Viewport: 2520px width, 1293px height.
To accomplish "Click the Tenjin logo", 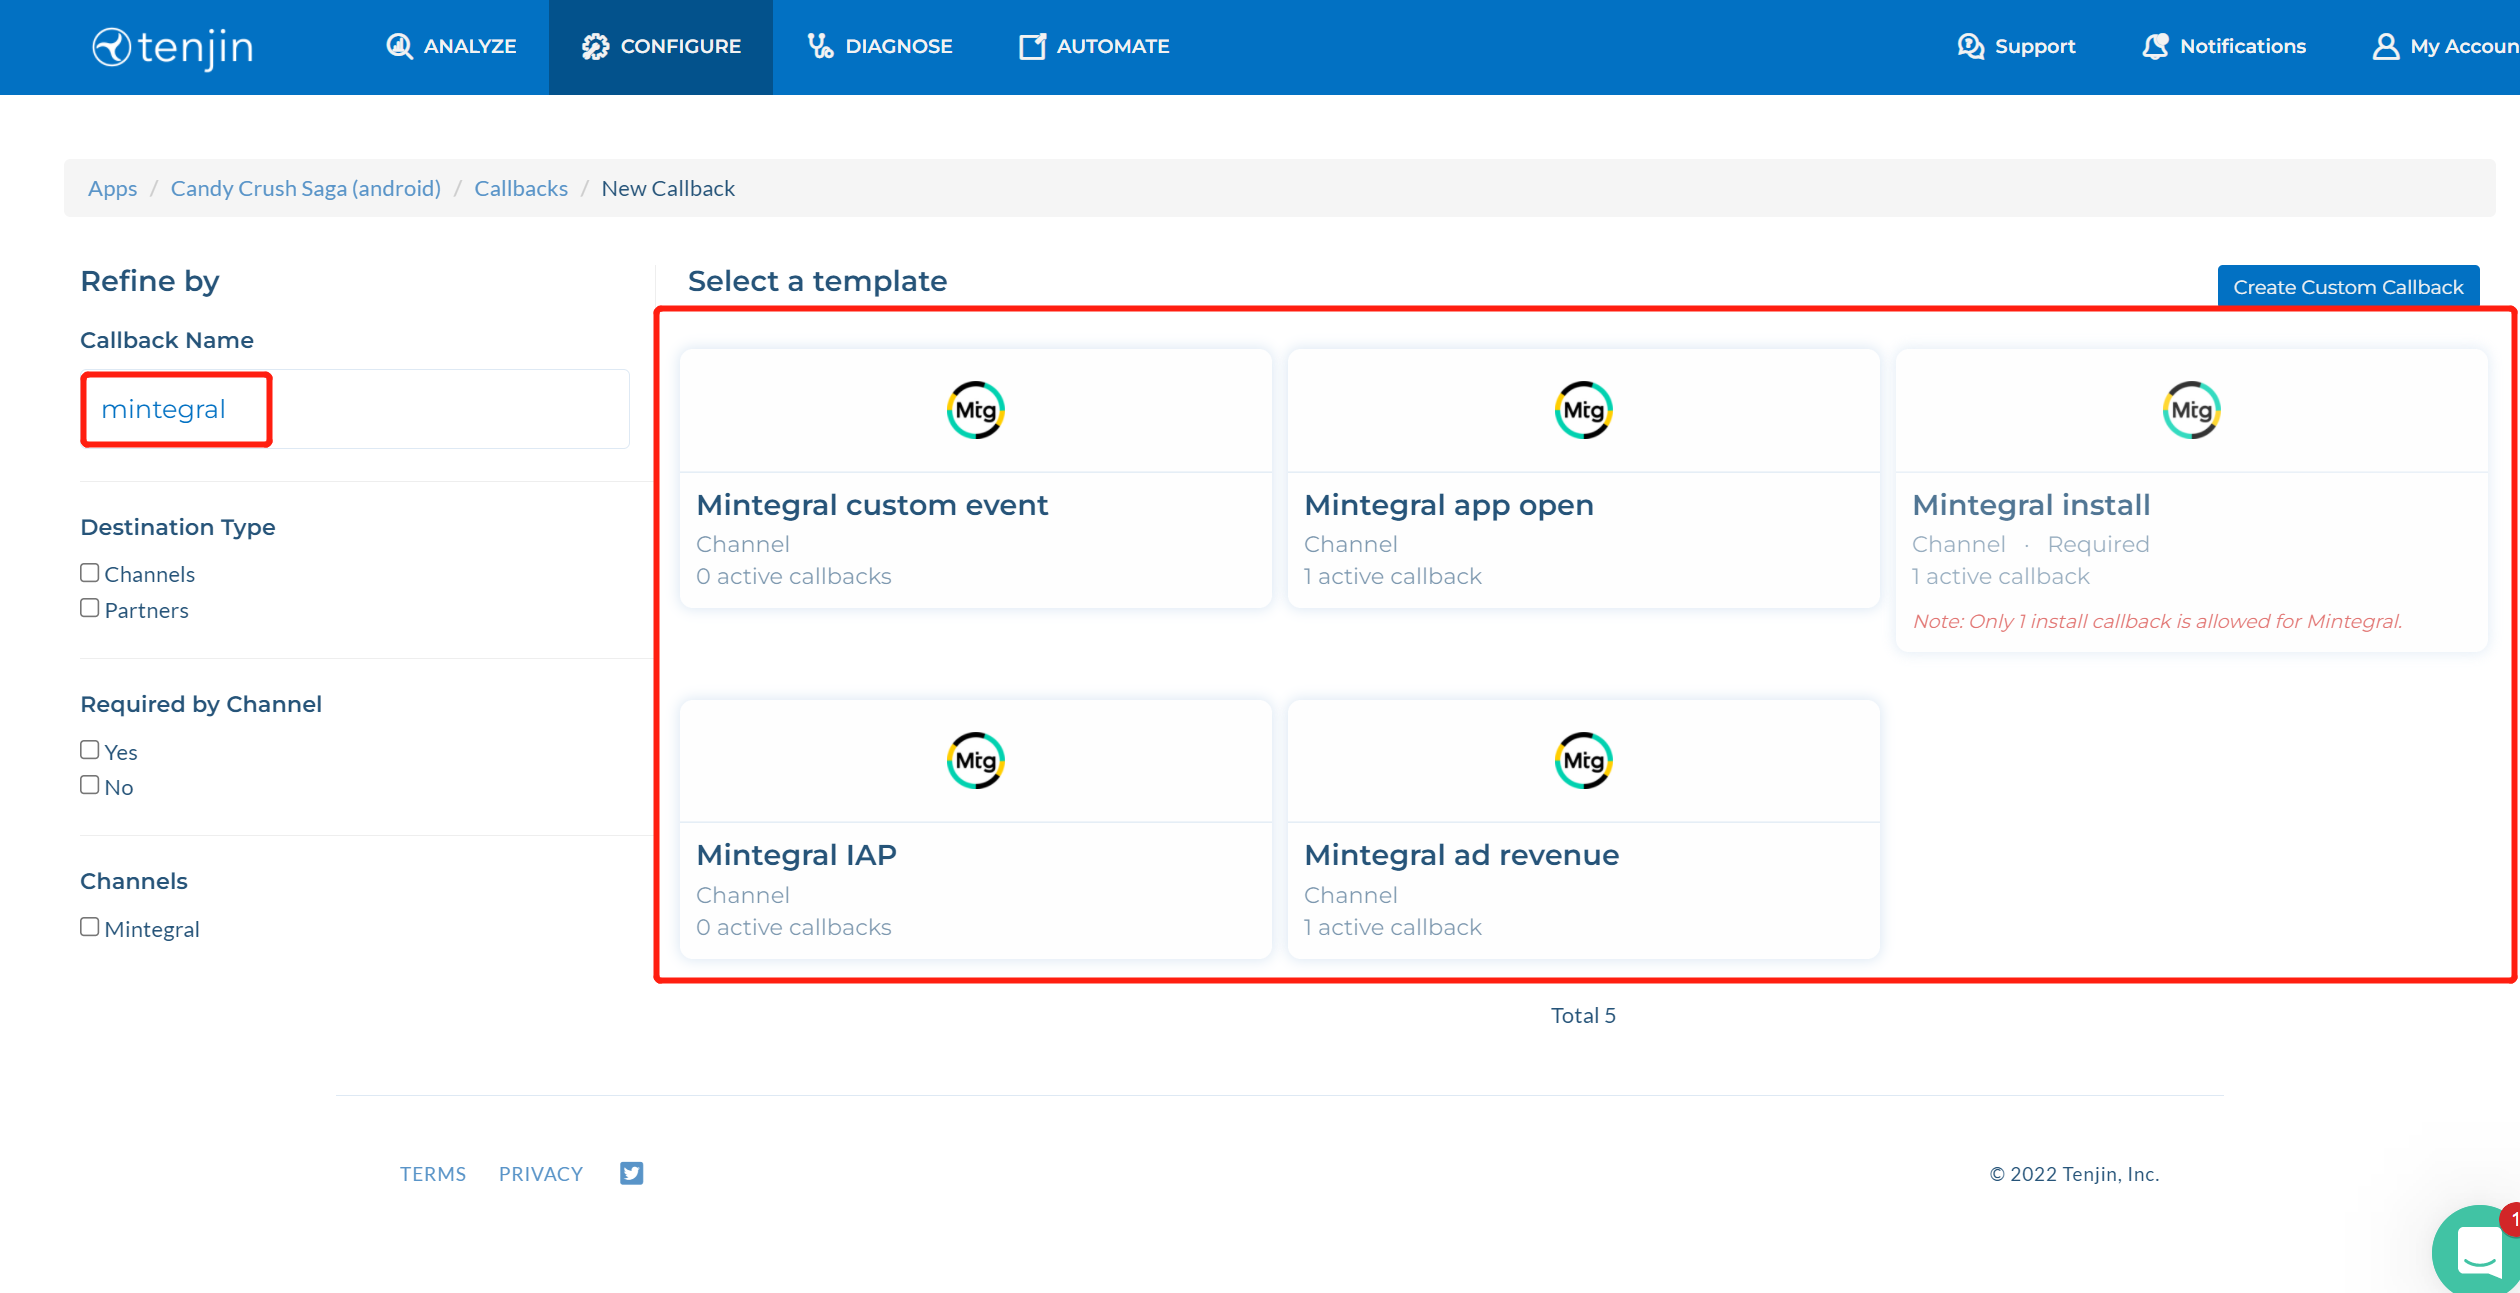I will click(172, 46).
